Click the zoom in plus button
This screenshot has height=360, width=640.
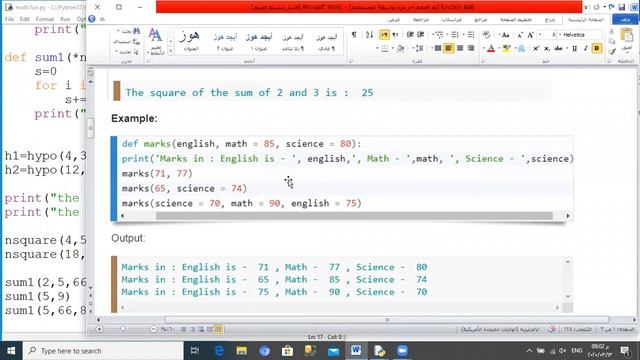point(99,329)
